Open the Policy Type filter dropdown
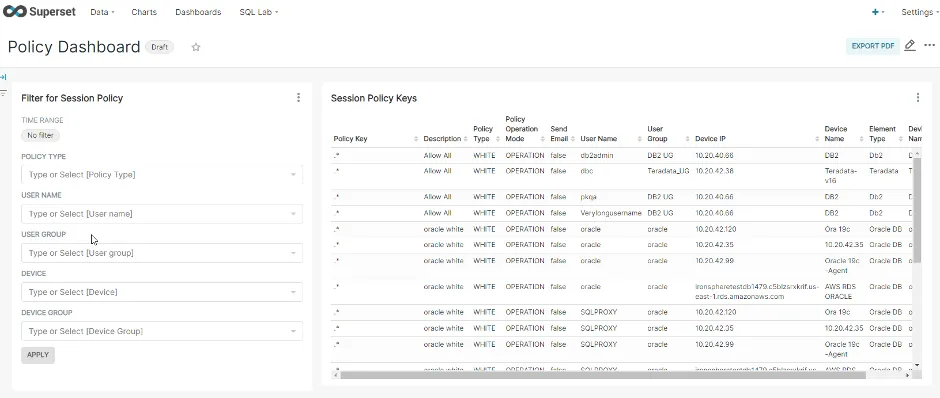Screen dimensions: 940x398 (162, 174)
